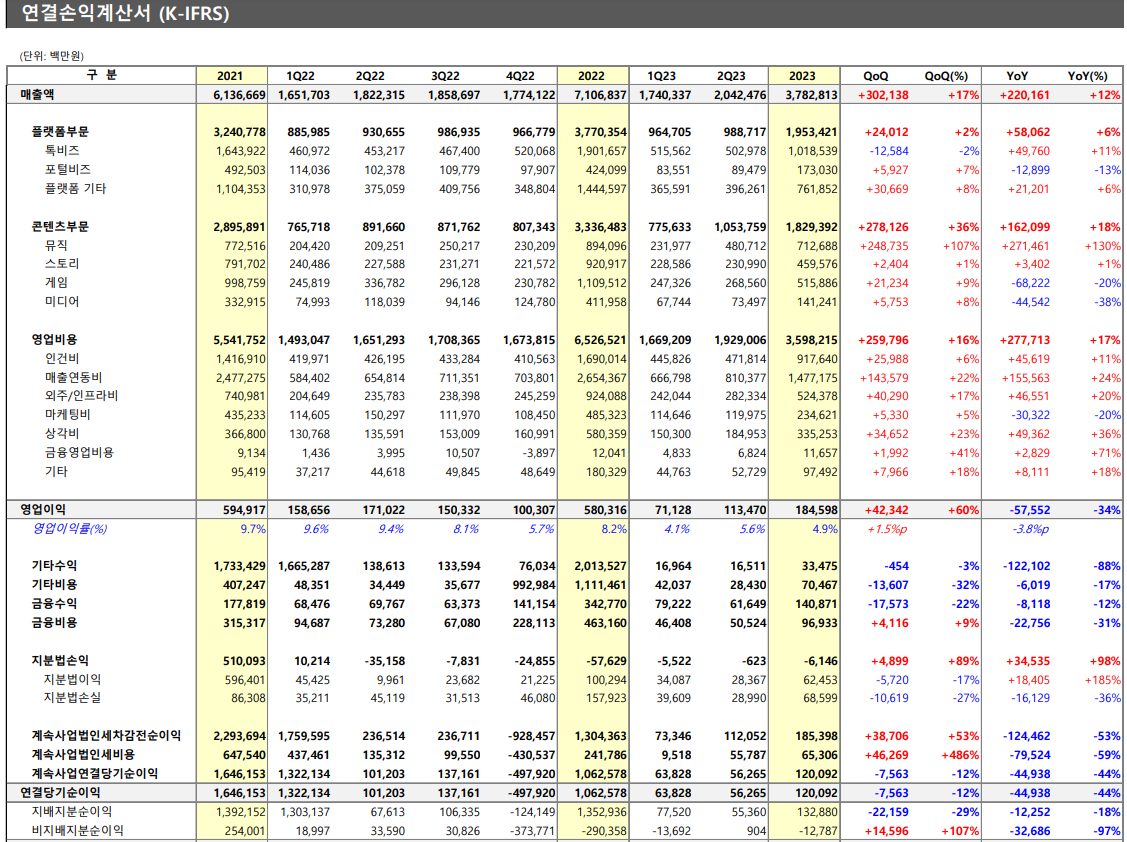Select the 구 분 header cell
1127x842 pixels.
(101, 76)
